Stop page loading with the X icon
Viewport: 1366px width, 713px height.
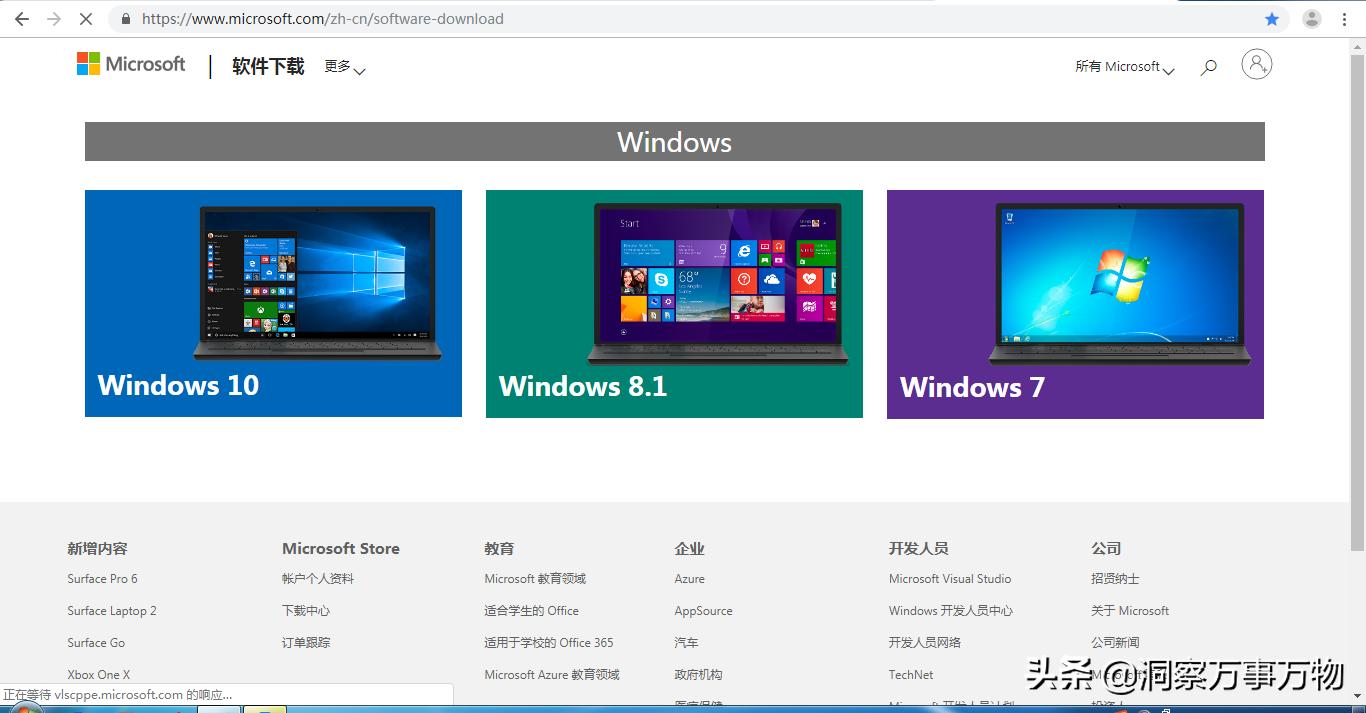86,18
